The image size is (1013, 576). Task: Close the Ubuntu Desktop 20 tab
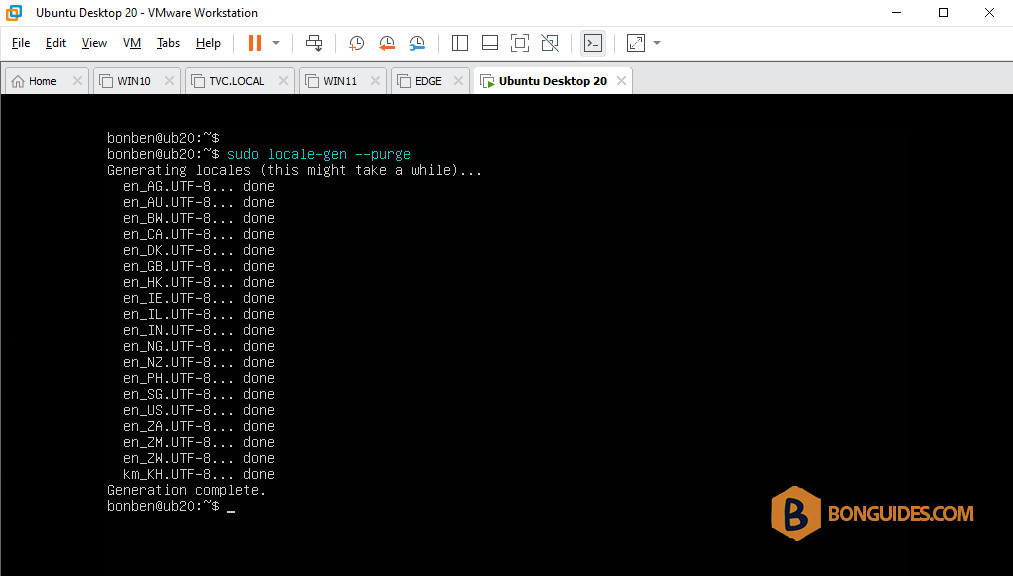621,81
